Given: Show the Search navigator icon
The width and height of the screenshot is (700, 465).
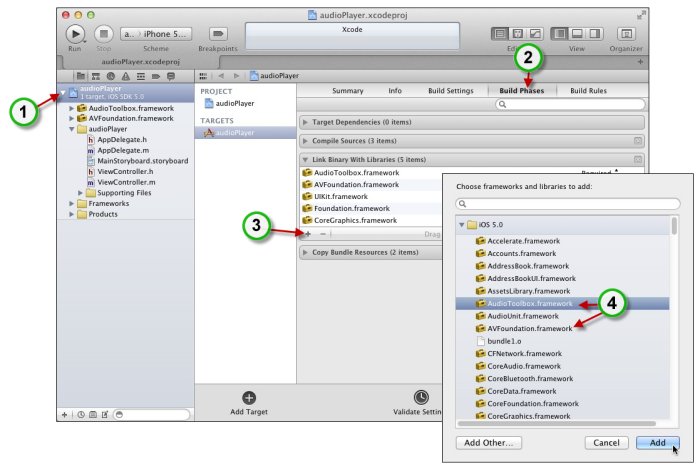Looking at the screenshot, I should [x=111, y=76].
